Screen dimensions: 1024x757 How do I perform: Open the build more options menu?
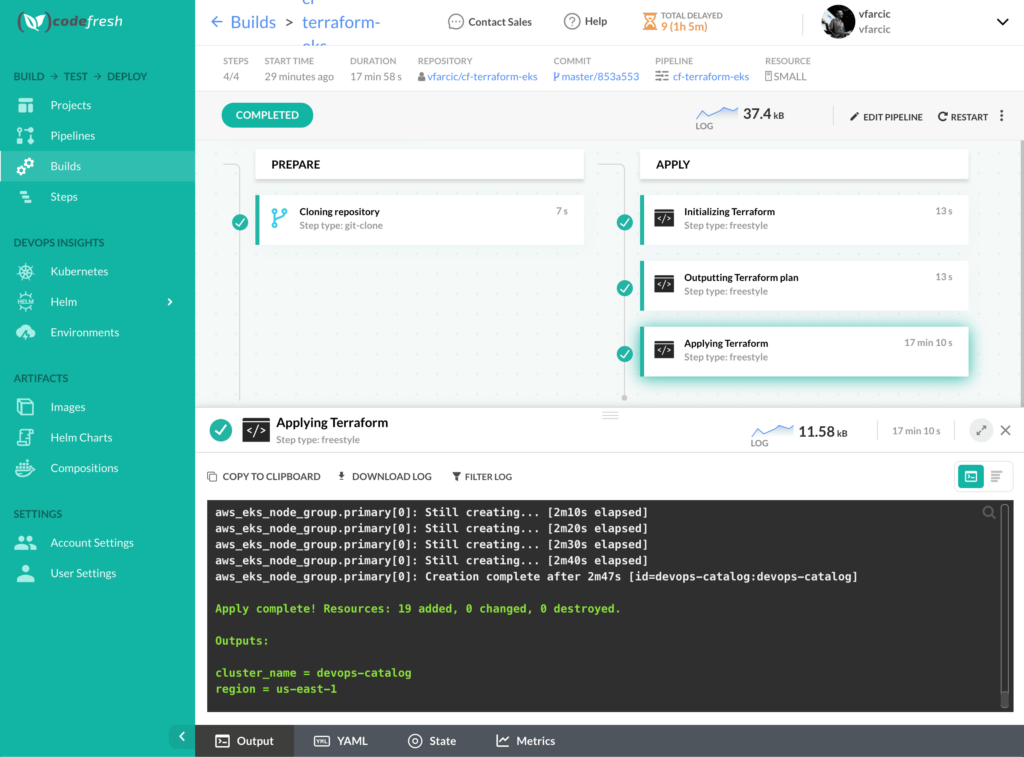(x=1002, y=116)
